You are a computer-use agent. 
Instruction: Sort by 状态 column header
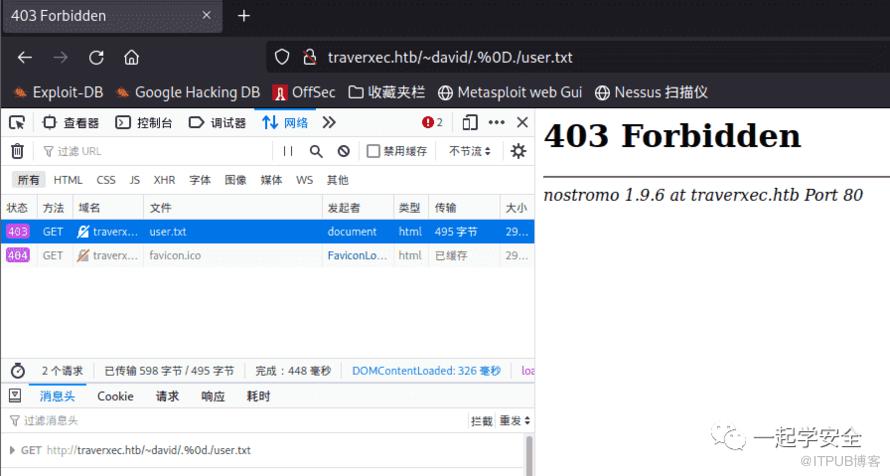pyautogui.click(x=19, y=208)
